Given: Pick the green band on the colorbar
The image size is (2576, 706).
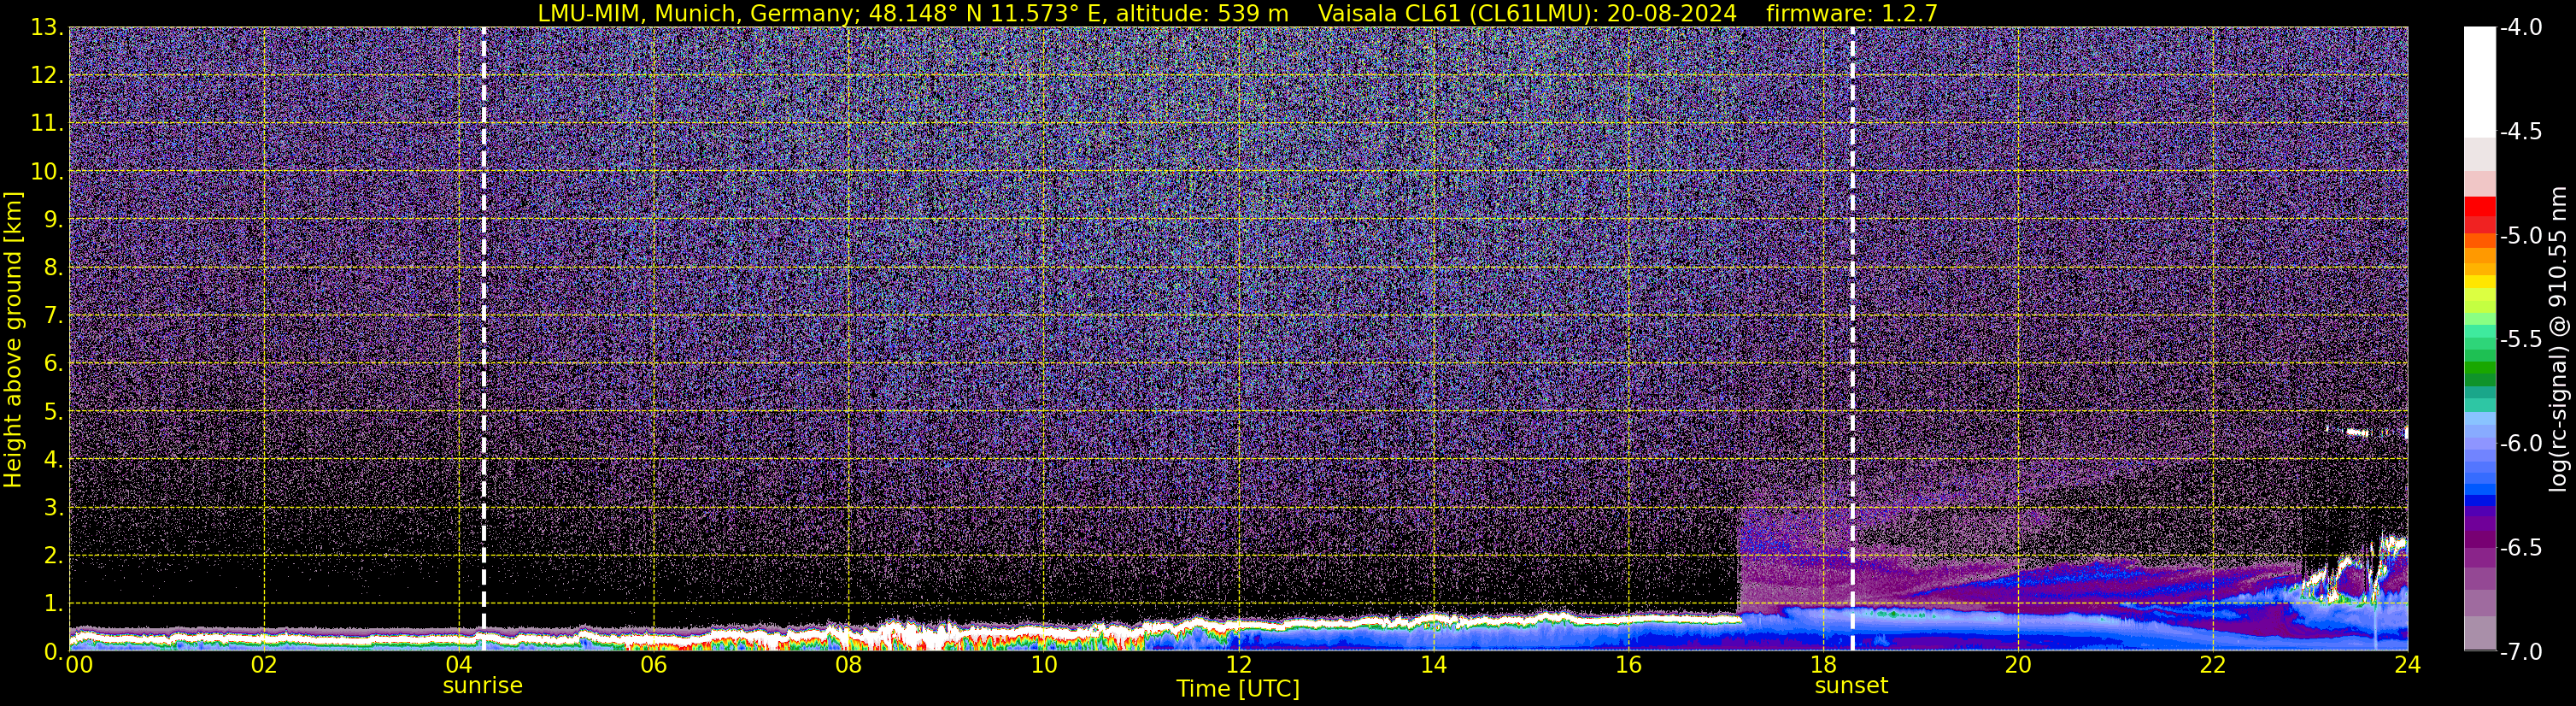Looking at the screenshot, I should pos(2479,372).
